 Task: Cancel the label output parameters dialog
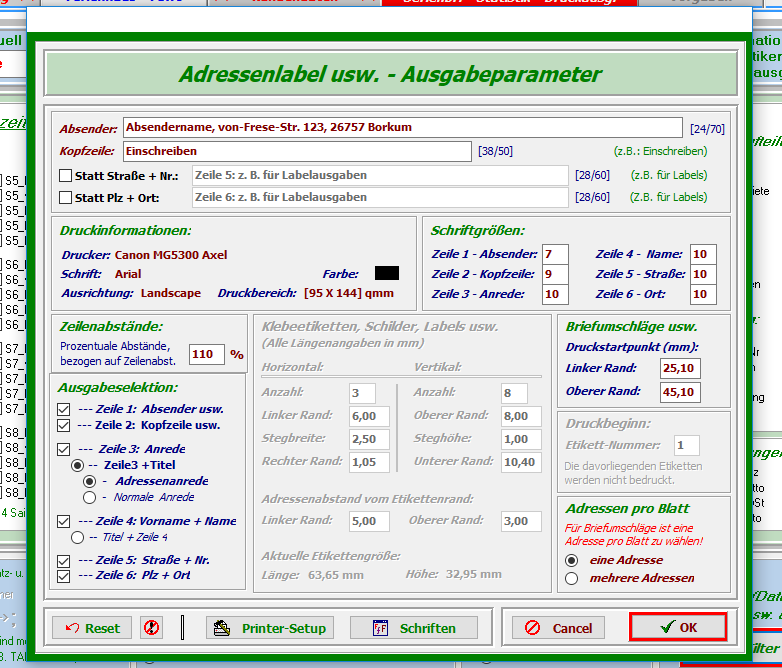click(x=559, y=628)
